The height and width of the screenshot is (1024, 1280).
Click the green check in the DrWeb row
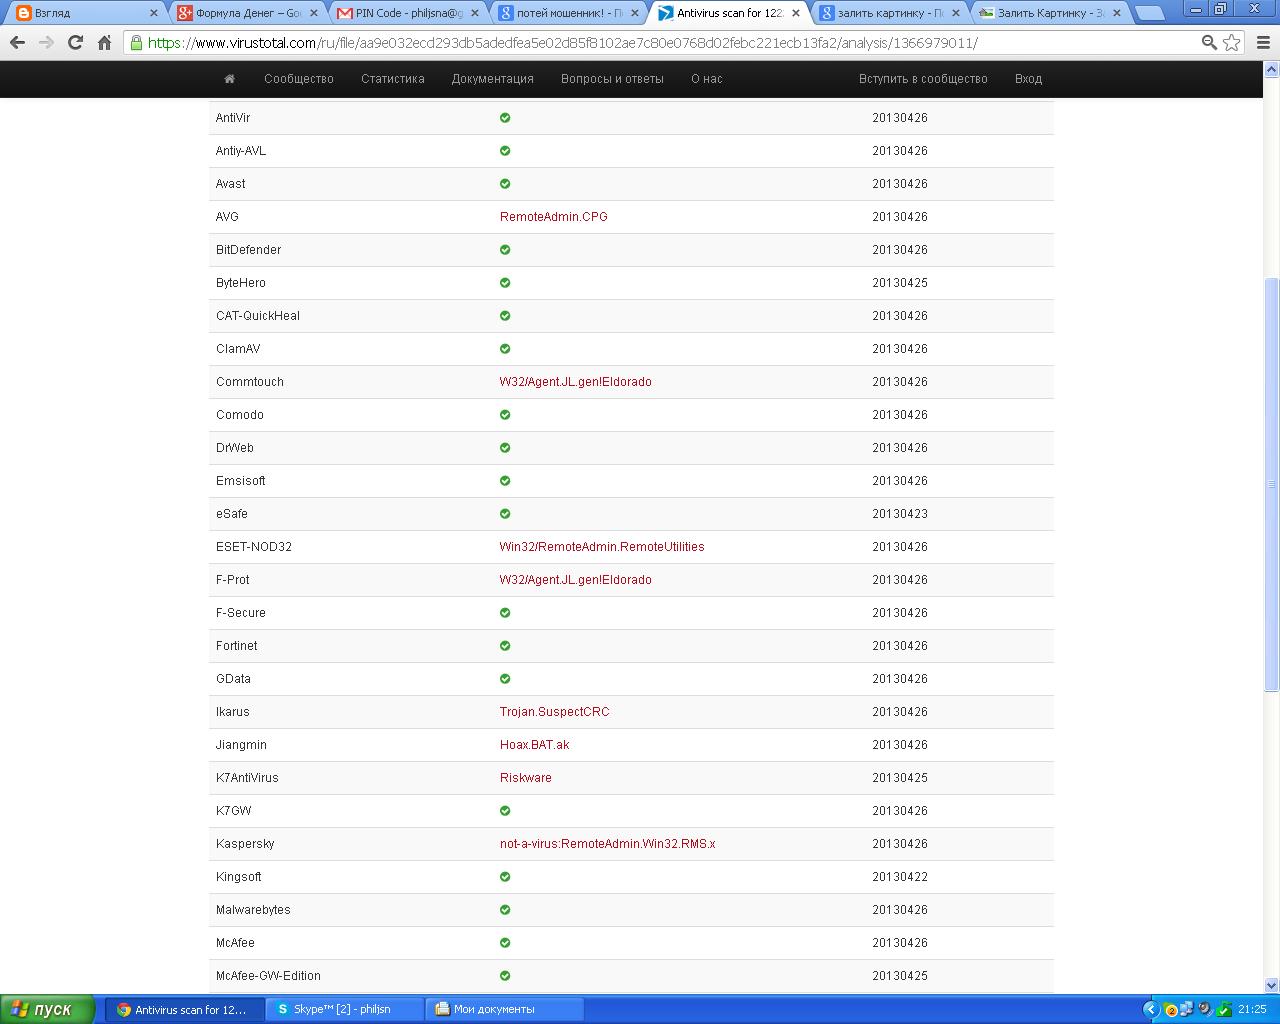coord(505,448)
